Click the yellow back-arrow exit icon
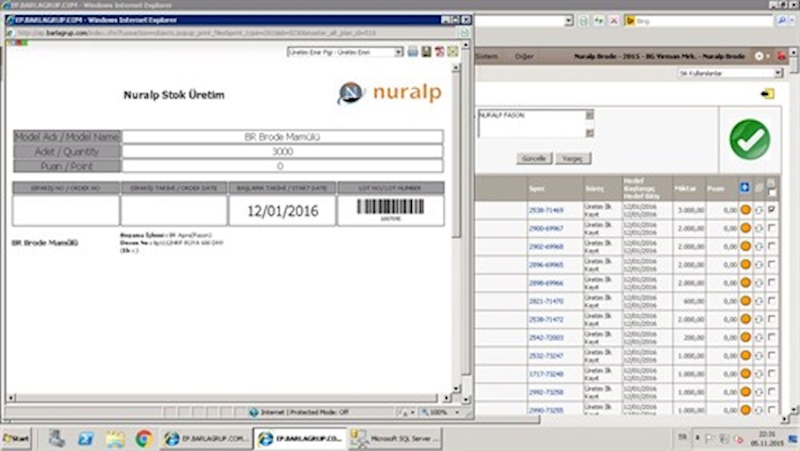This screenshot has height=451, width=800. [x=767, y=94]
